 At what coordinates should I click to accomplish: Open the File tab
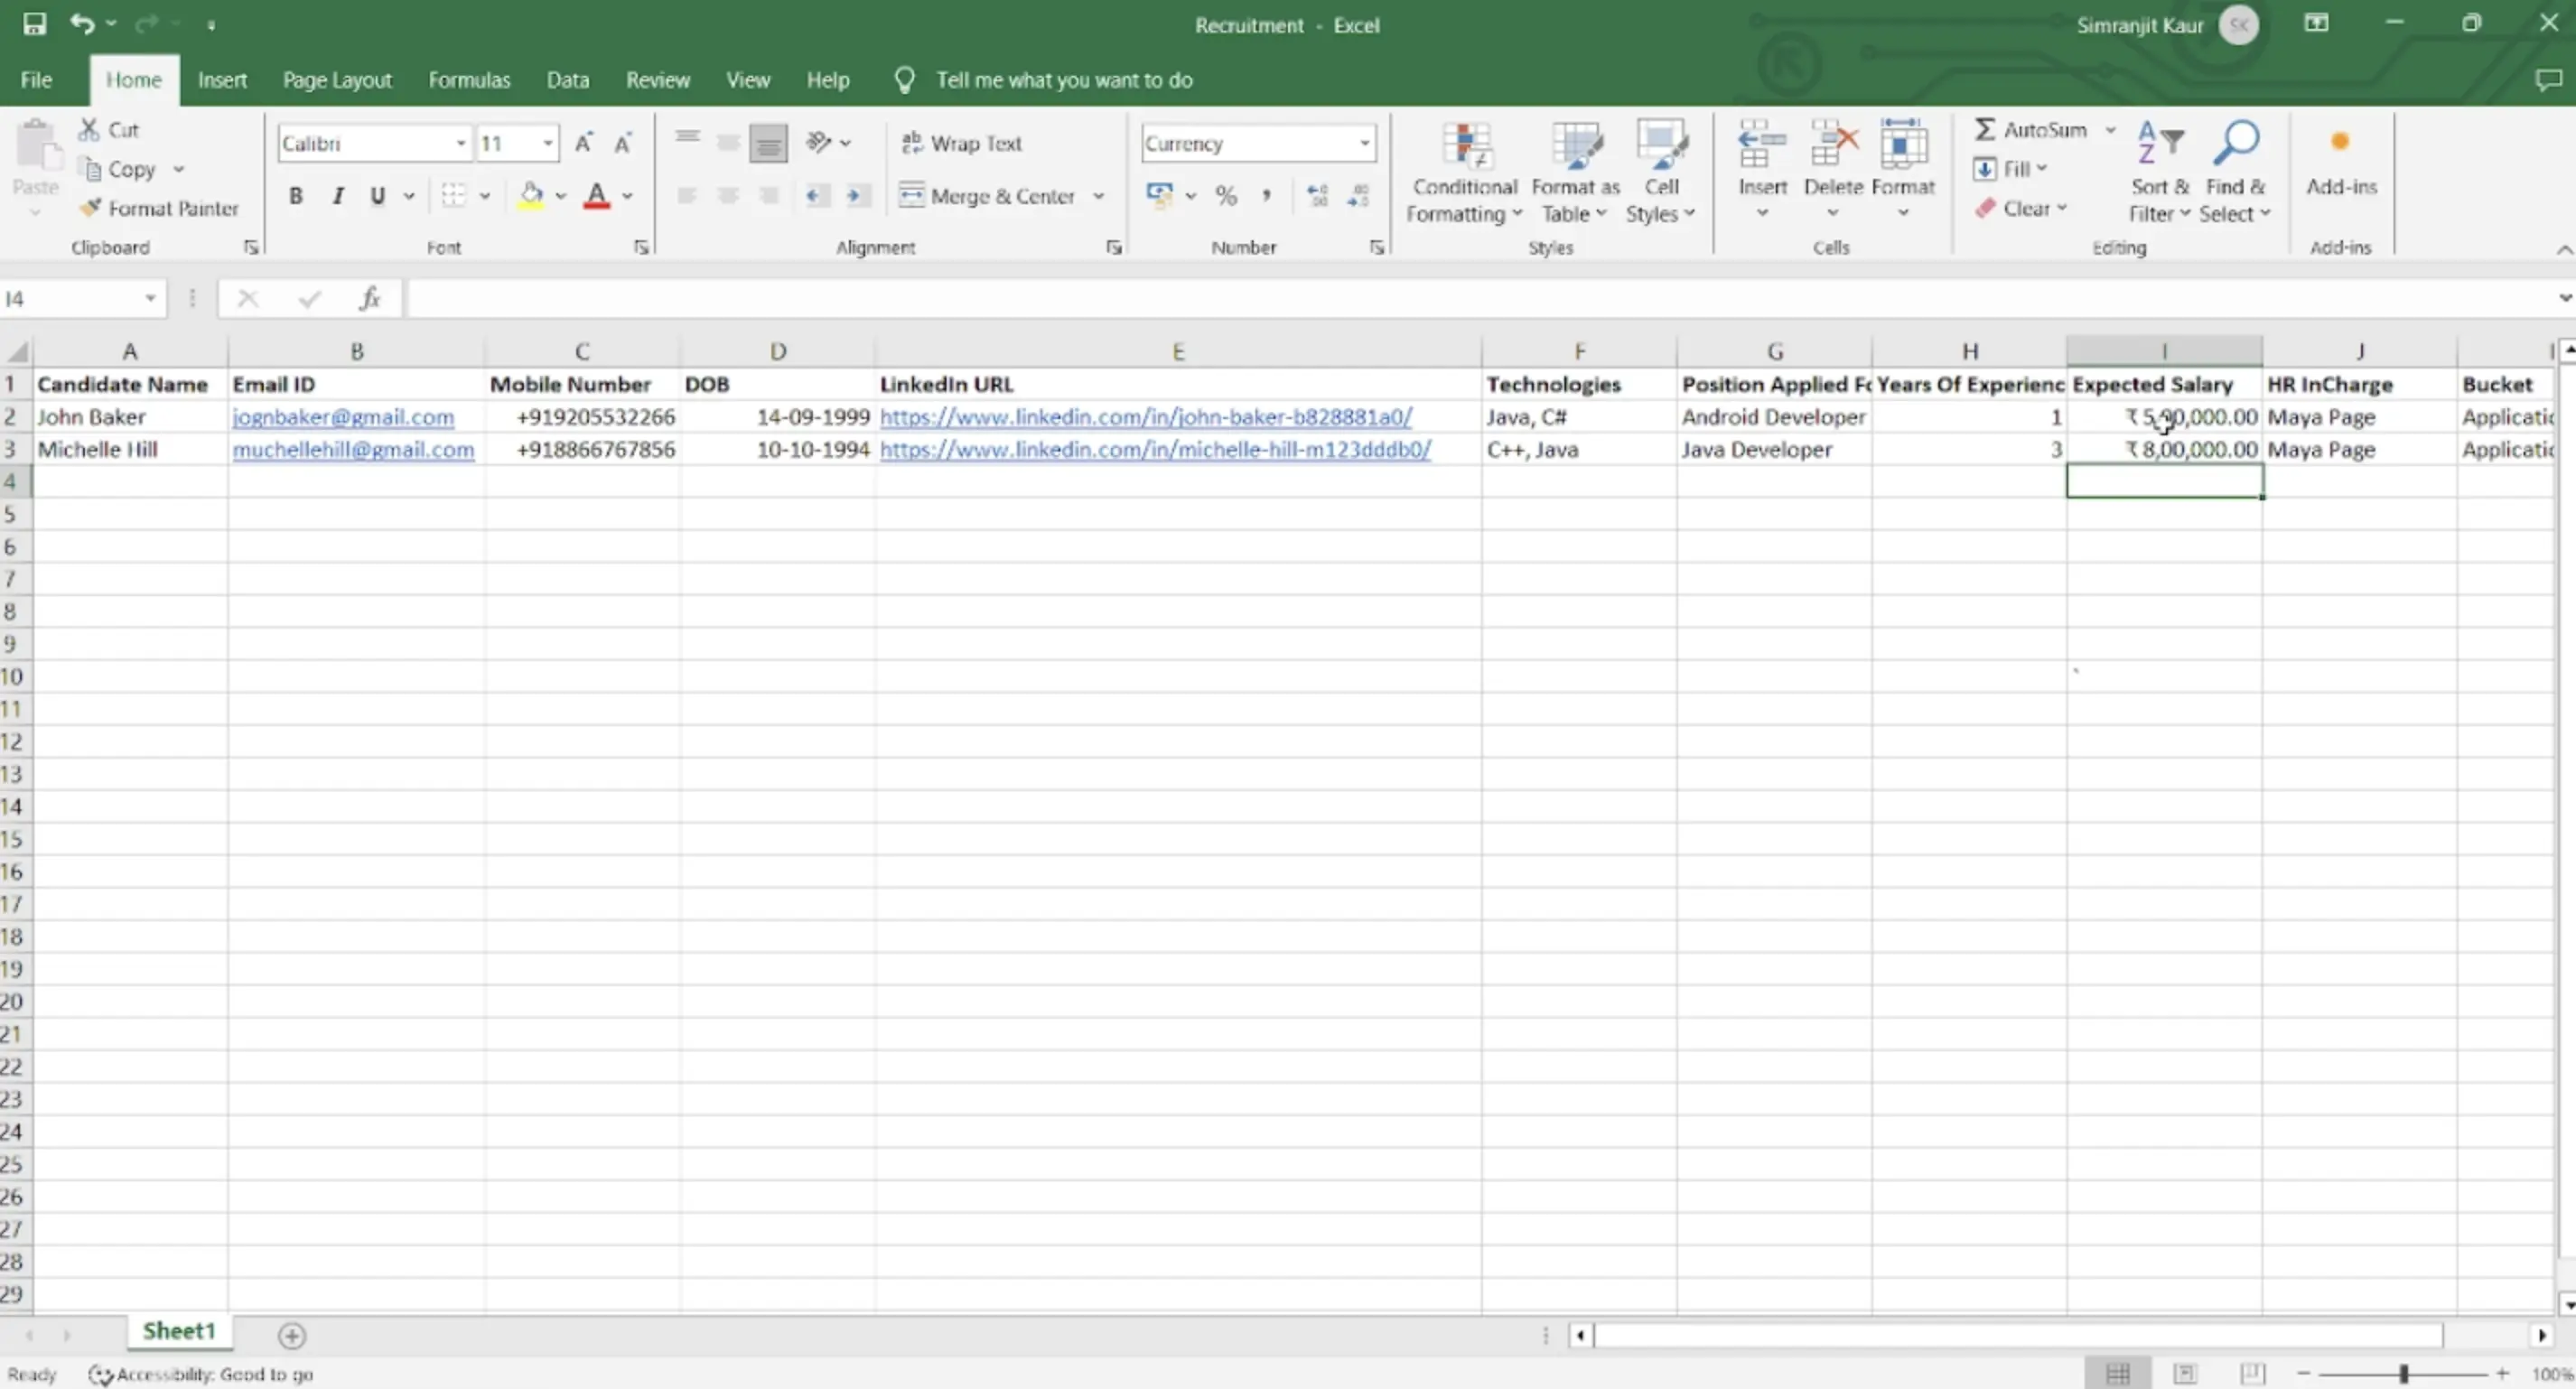pyautogui.click(x=36, y=80)
